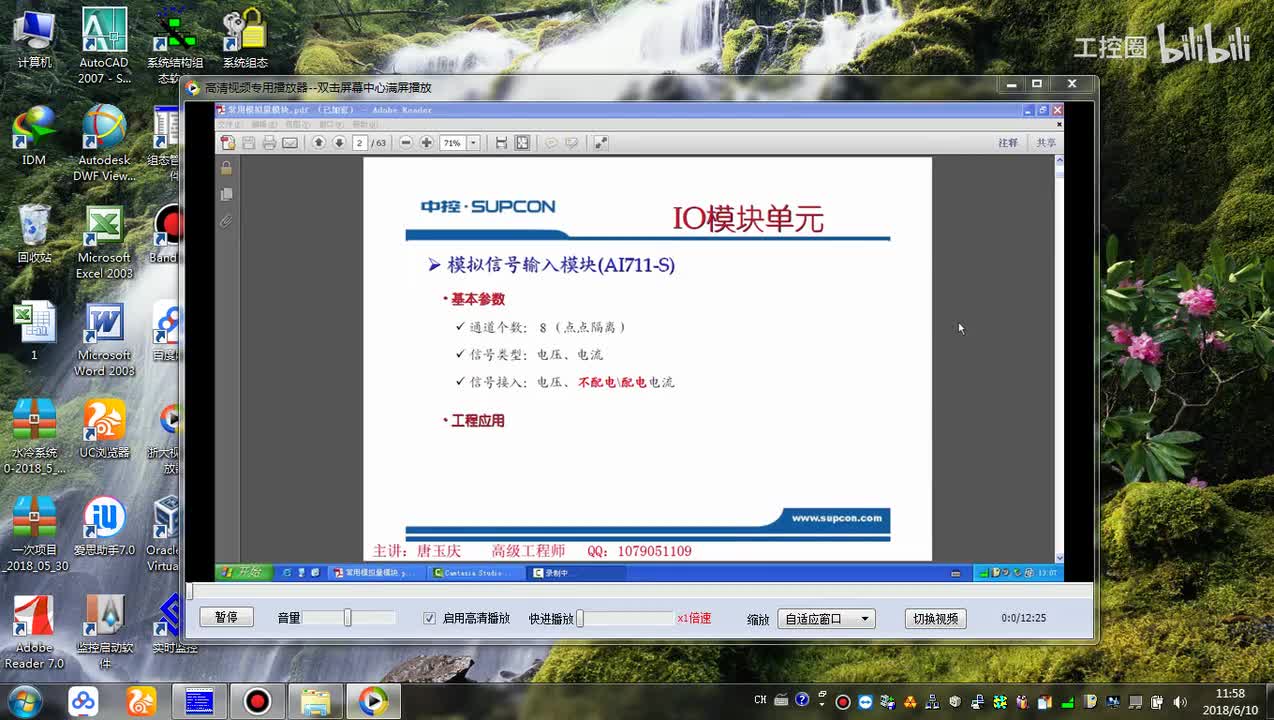Open Microsoft Word 2003 shortcut
The image size is (1274, 720).
click(104, 339)
